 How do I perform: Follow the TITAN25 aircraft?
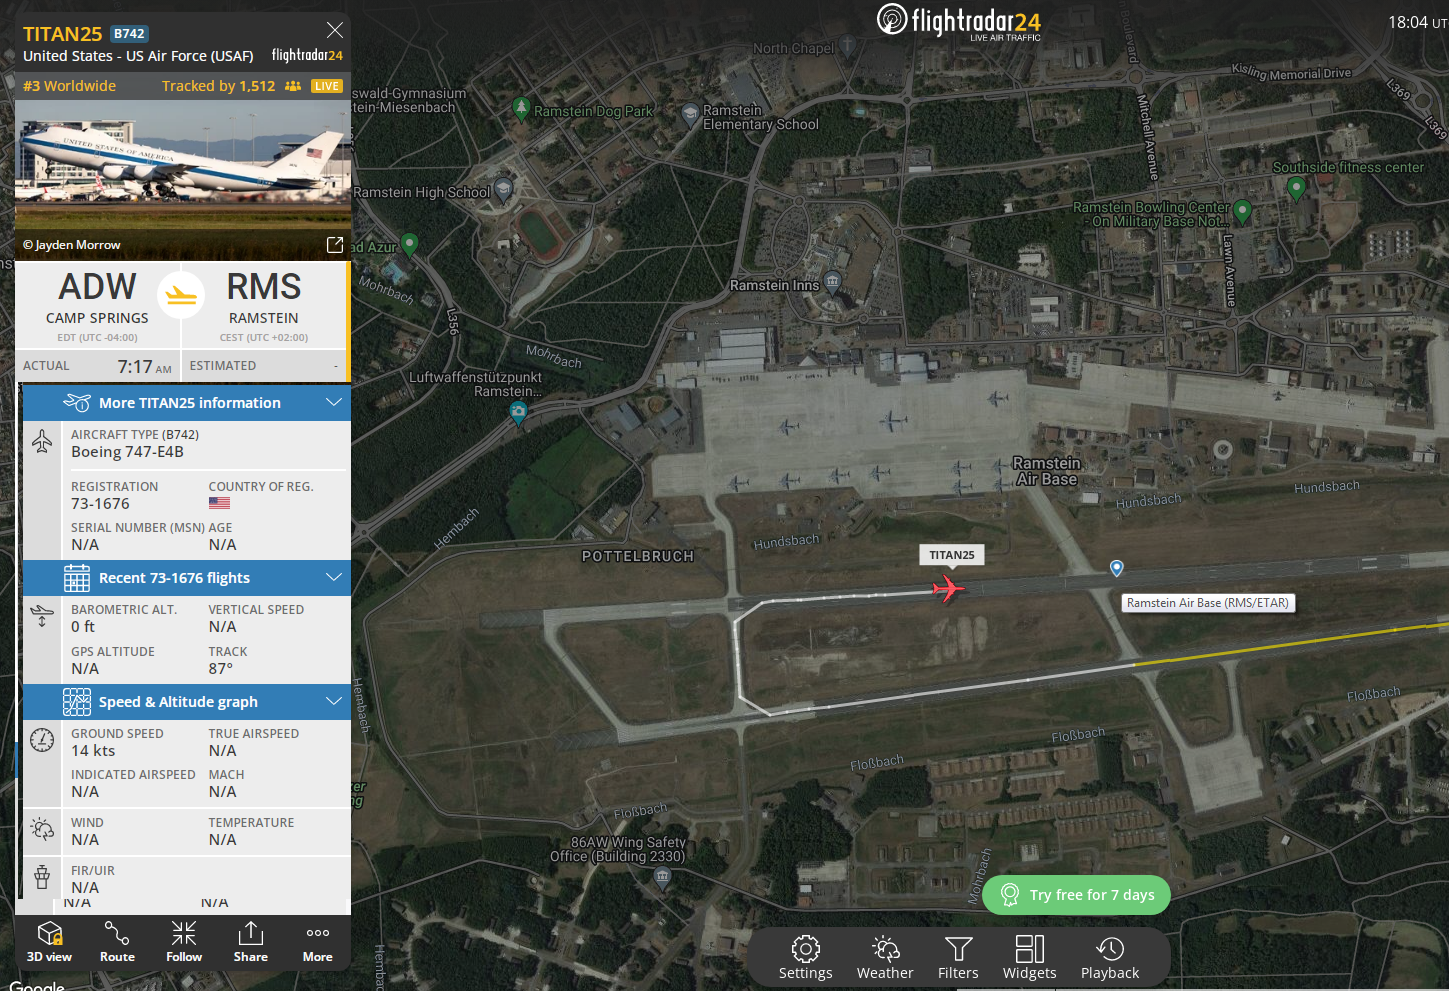point(184,943)
